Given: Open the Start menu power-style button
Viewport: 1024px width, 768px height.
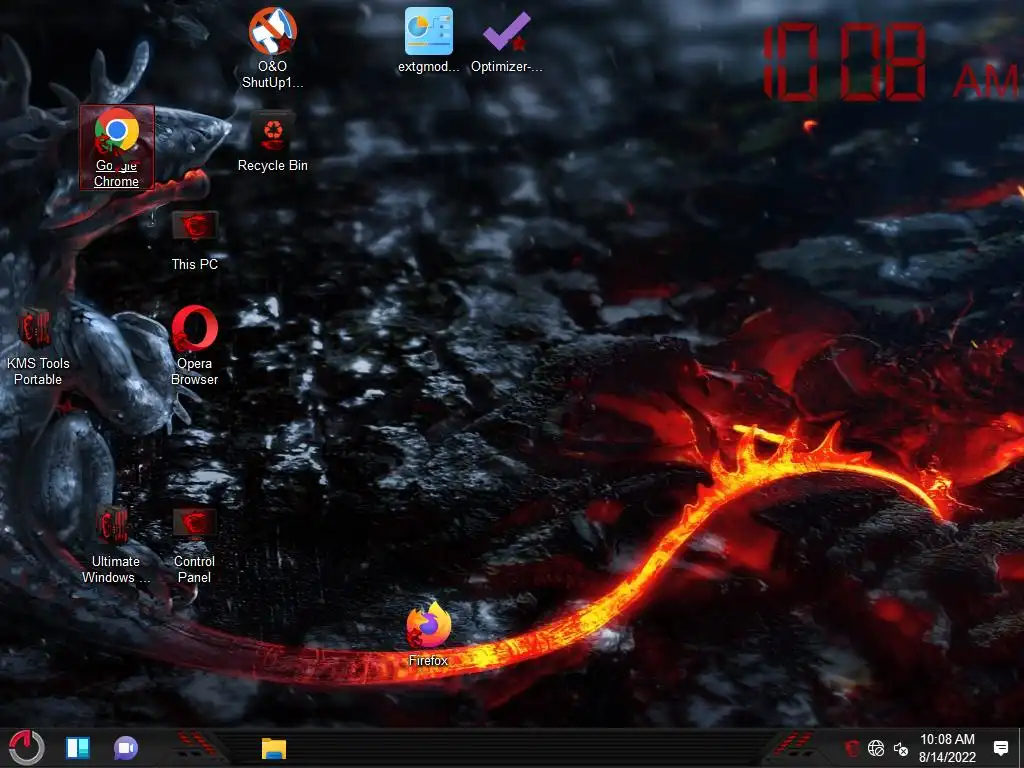Looking at the screenshot, I should click(x=27, y=747).
